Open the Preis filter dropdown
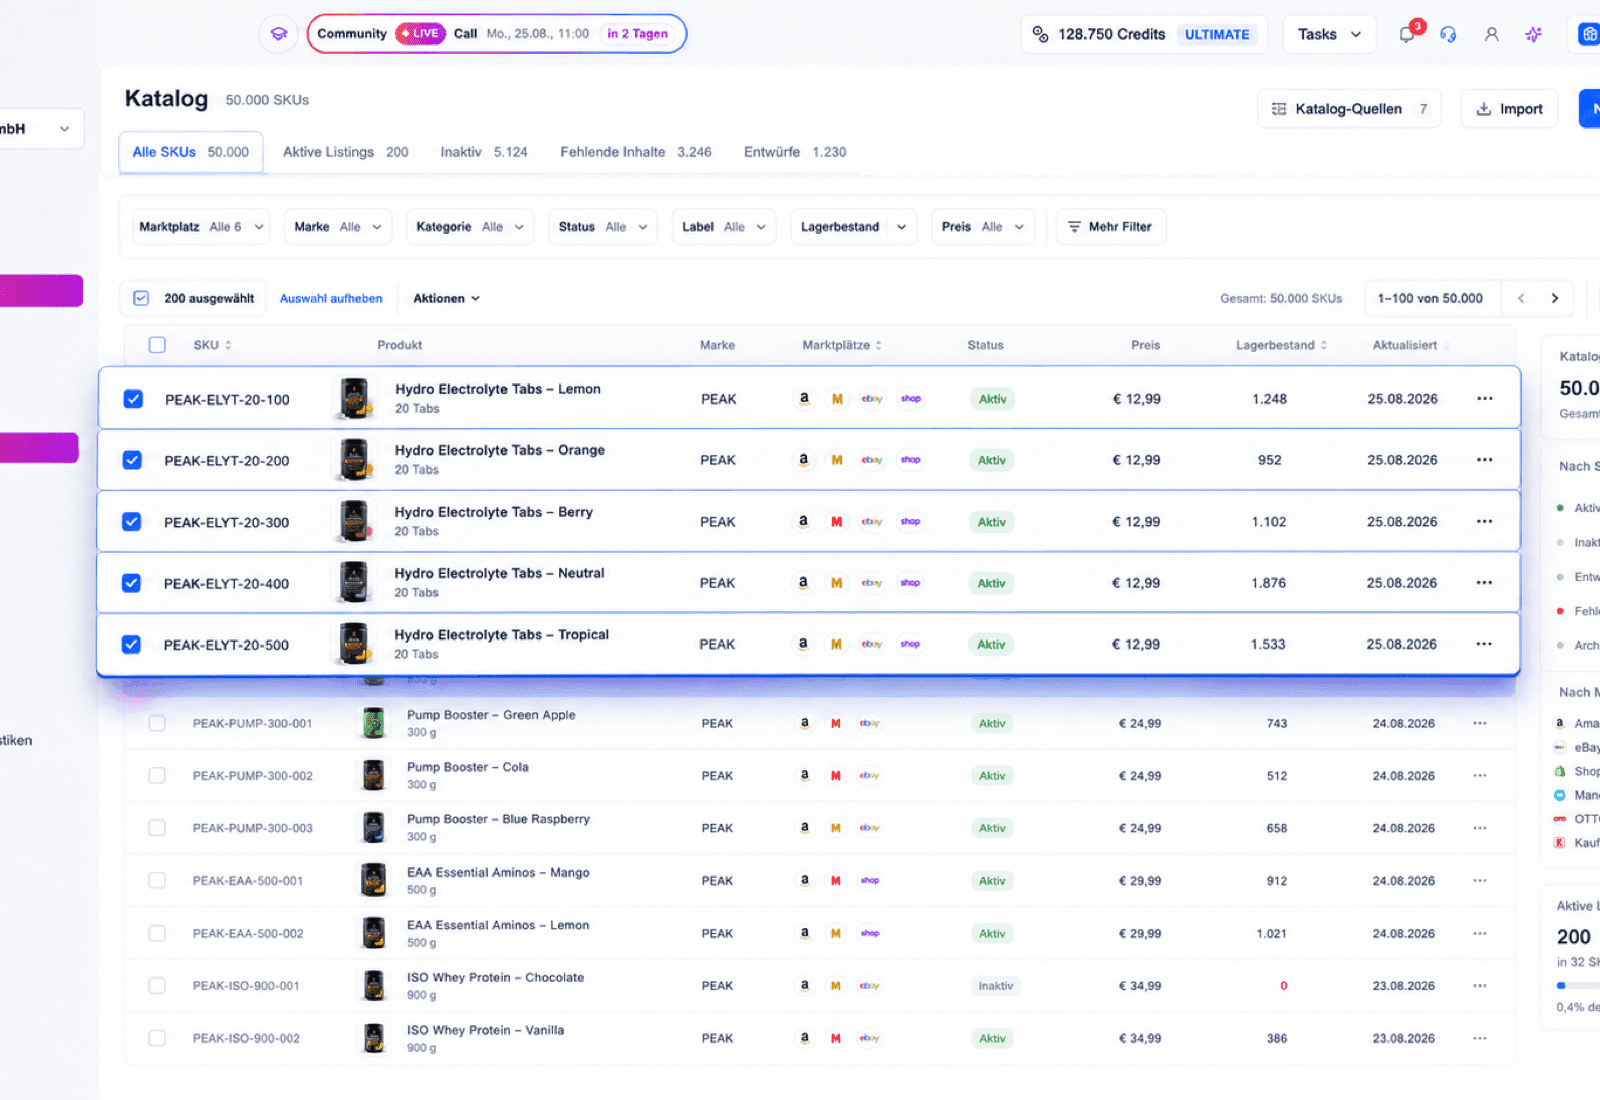1600x1100 pixels. tap(983, 227)
